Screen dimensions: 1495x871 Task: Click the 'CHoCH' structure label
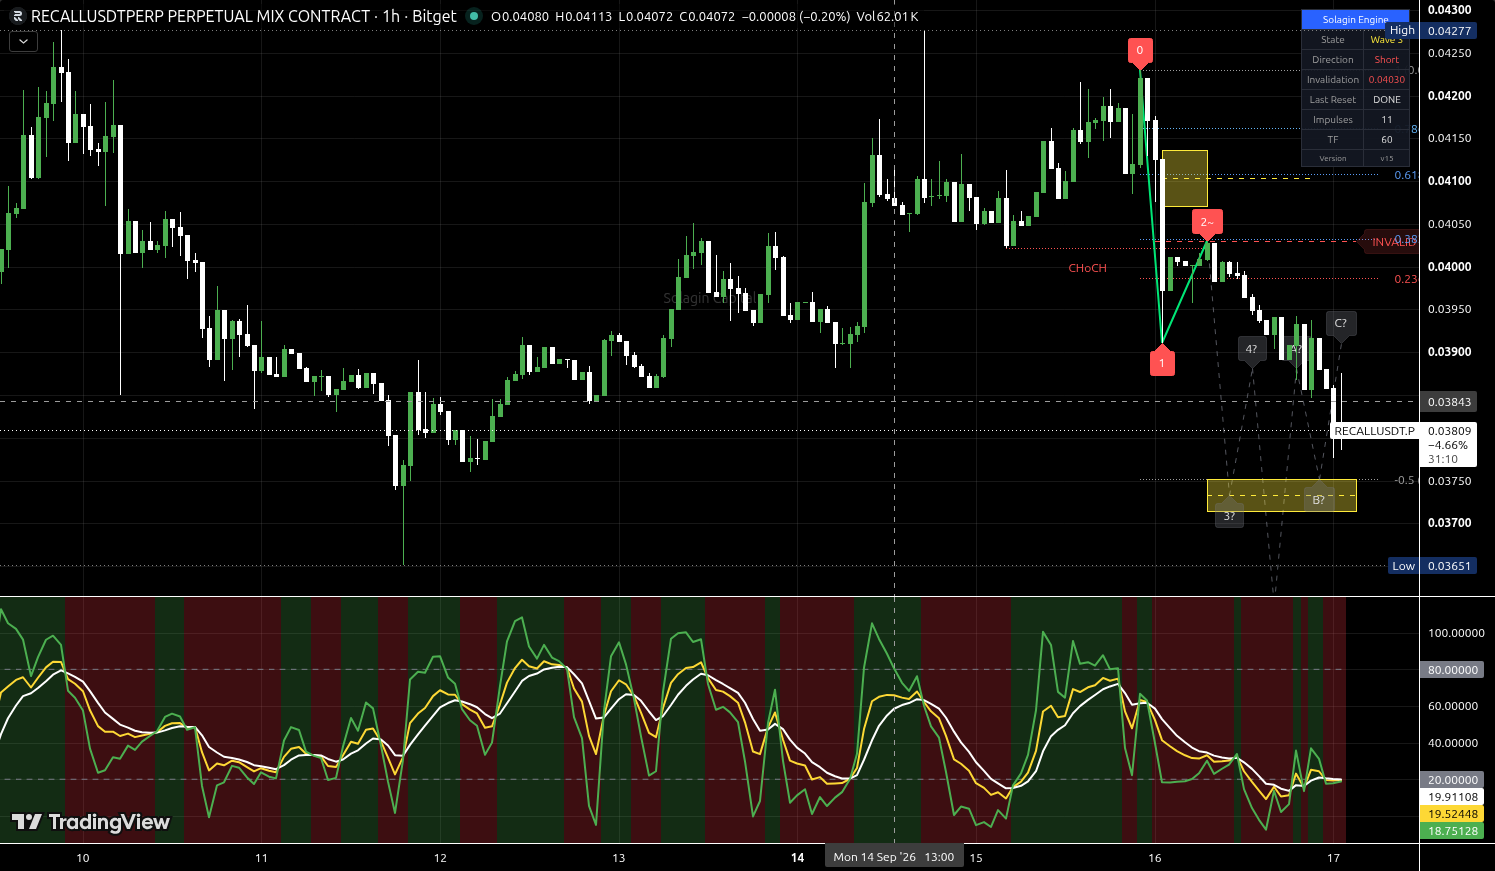coord(1087,268)
